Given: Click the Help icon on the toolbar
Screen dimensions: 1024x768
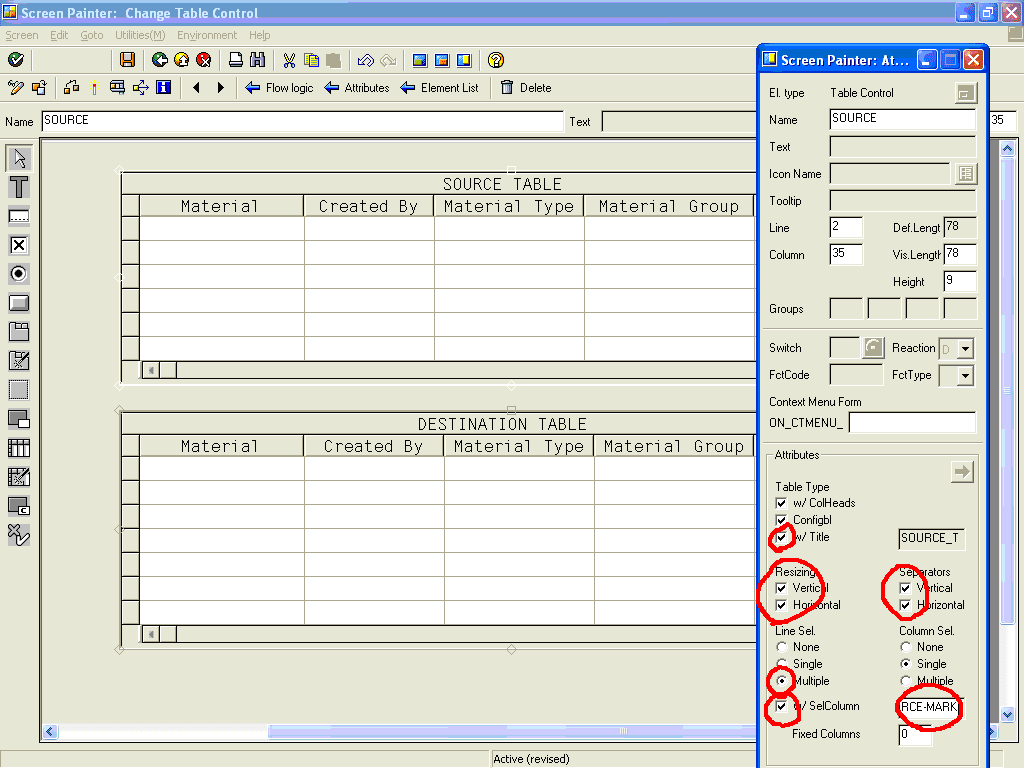Looking at the screenshot, I should pos(494,60).
